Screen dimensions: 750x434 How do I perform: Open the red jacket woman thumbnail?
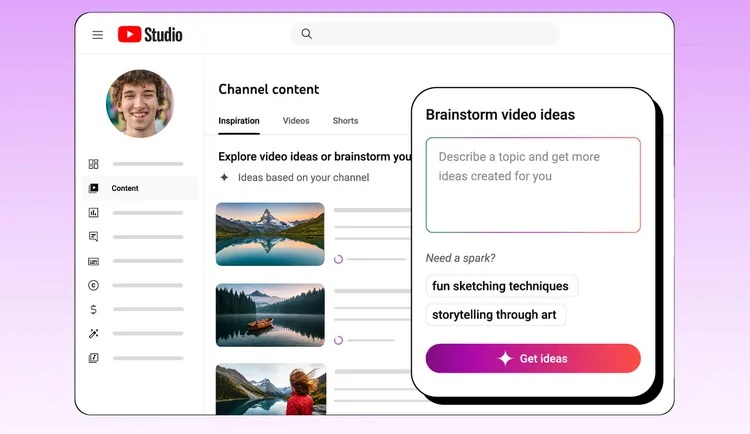271,389
